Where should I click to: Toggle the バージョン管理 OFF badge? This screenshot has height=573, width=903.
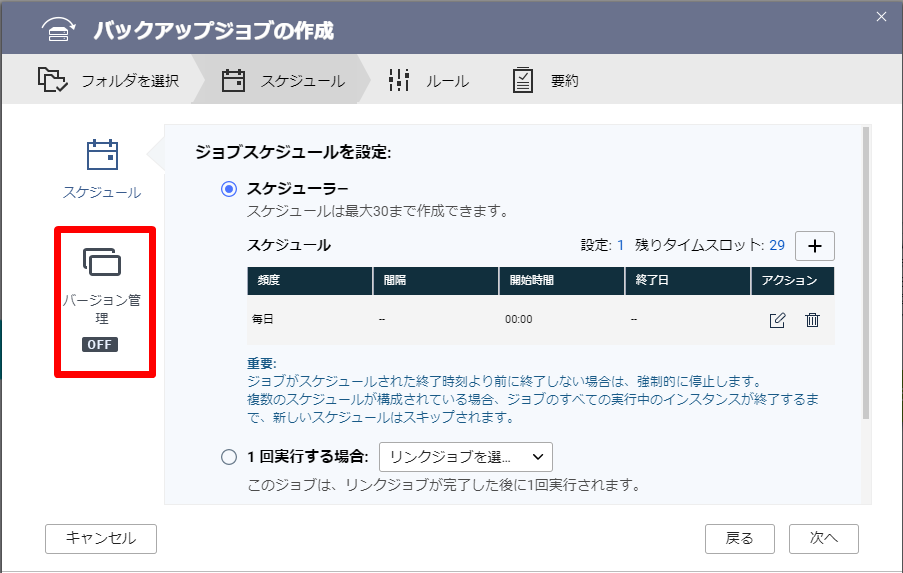point(100,344)
